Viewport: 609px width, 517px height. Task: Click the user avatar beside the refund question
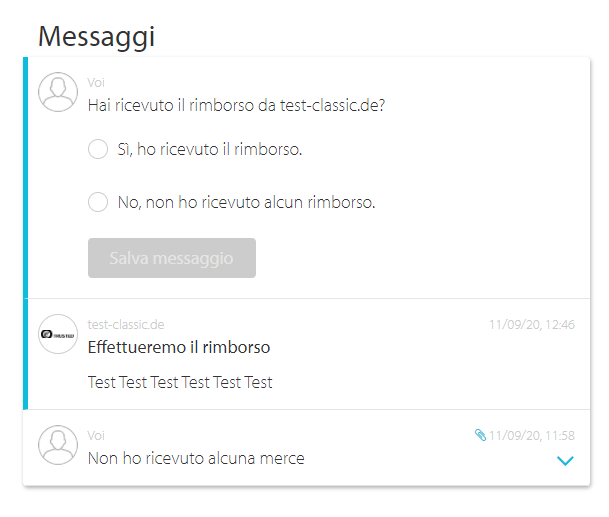(58, 92)
